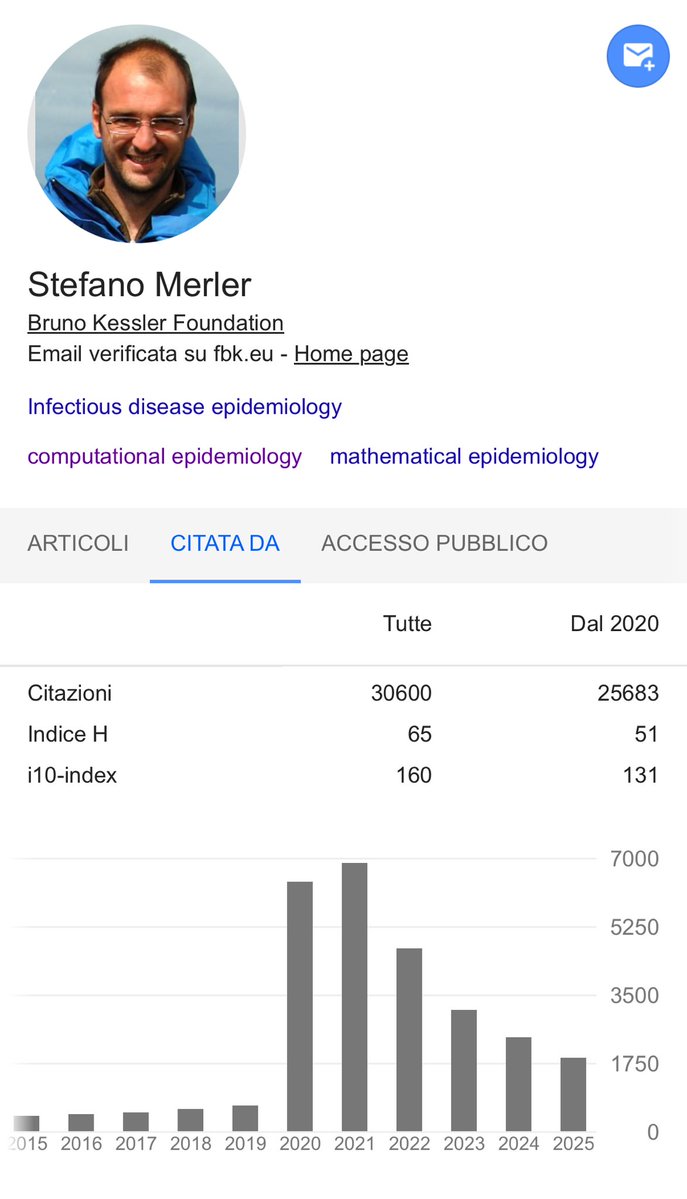Image resolution: width=687 pixels, height=1199 pixels.
Task: Open the Bruno Kessler Foundation link
Action: coord(155,323)
